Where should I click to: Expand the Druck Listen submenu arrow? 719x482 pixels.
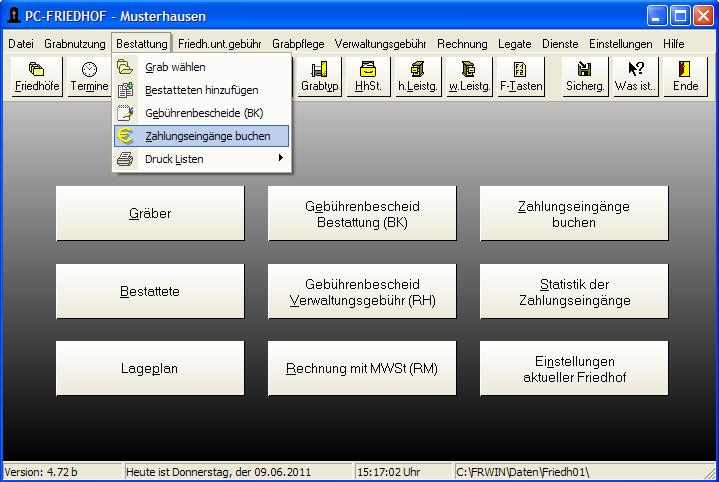[x=280, y=158]
